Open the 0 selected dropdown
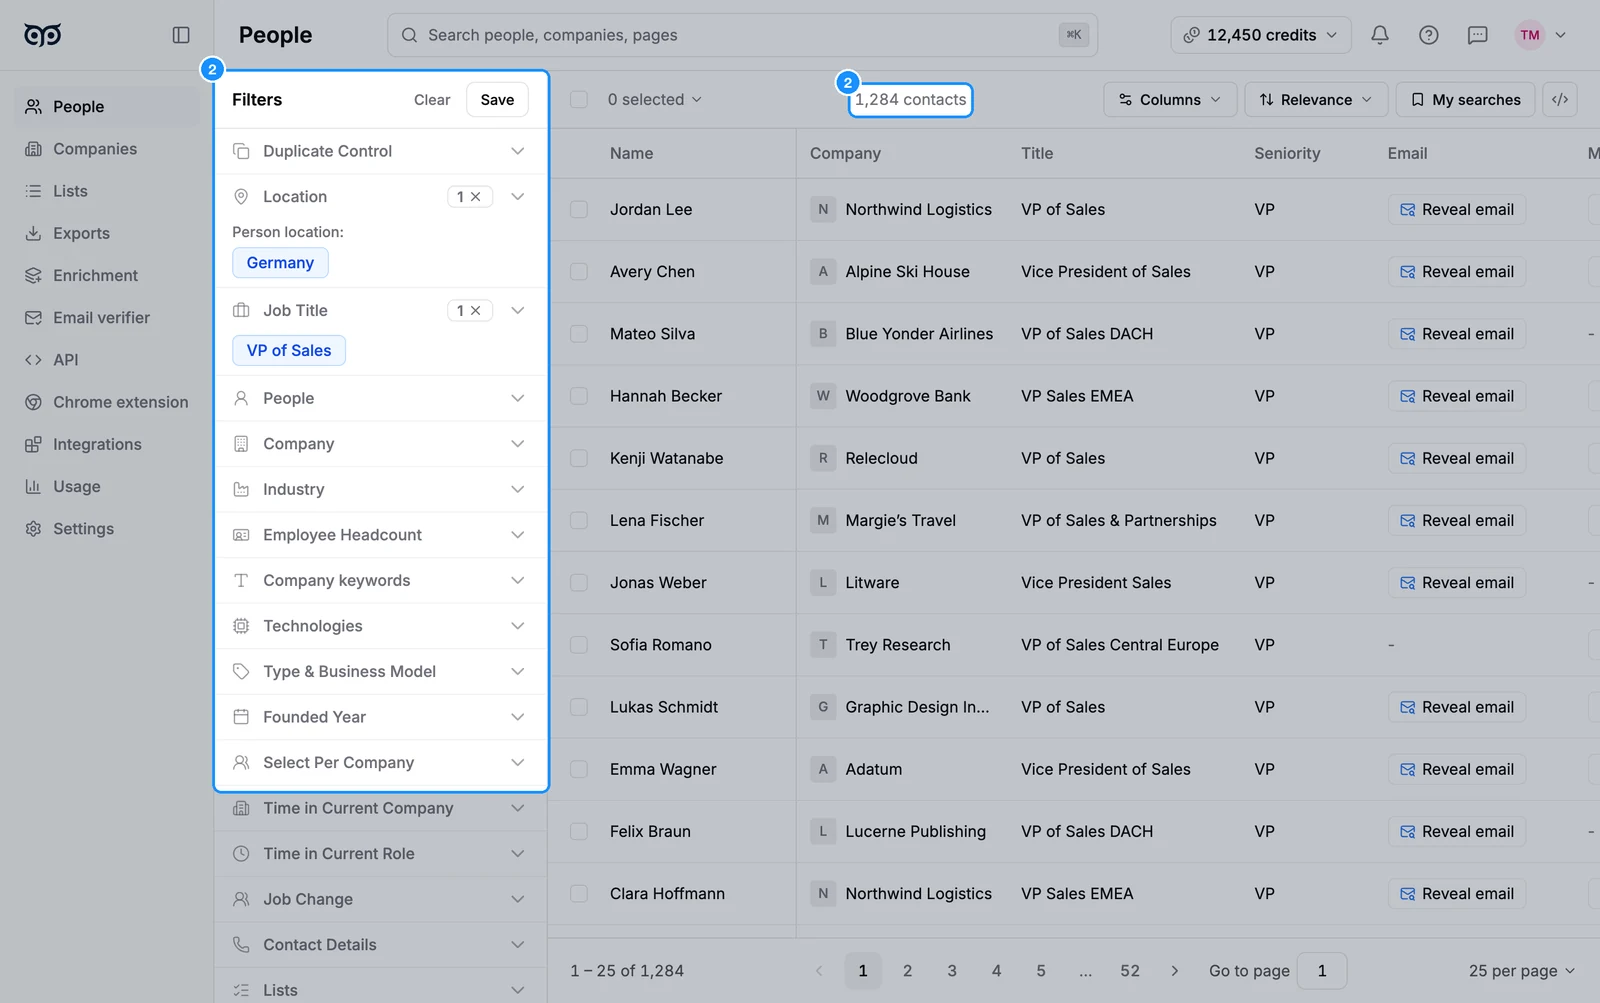The image size is (1600, 1003). 655,99
